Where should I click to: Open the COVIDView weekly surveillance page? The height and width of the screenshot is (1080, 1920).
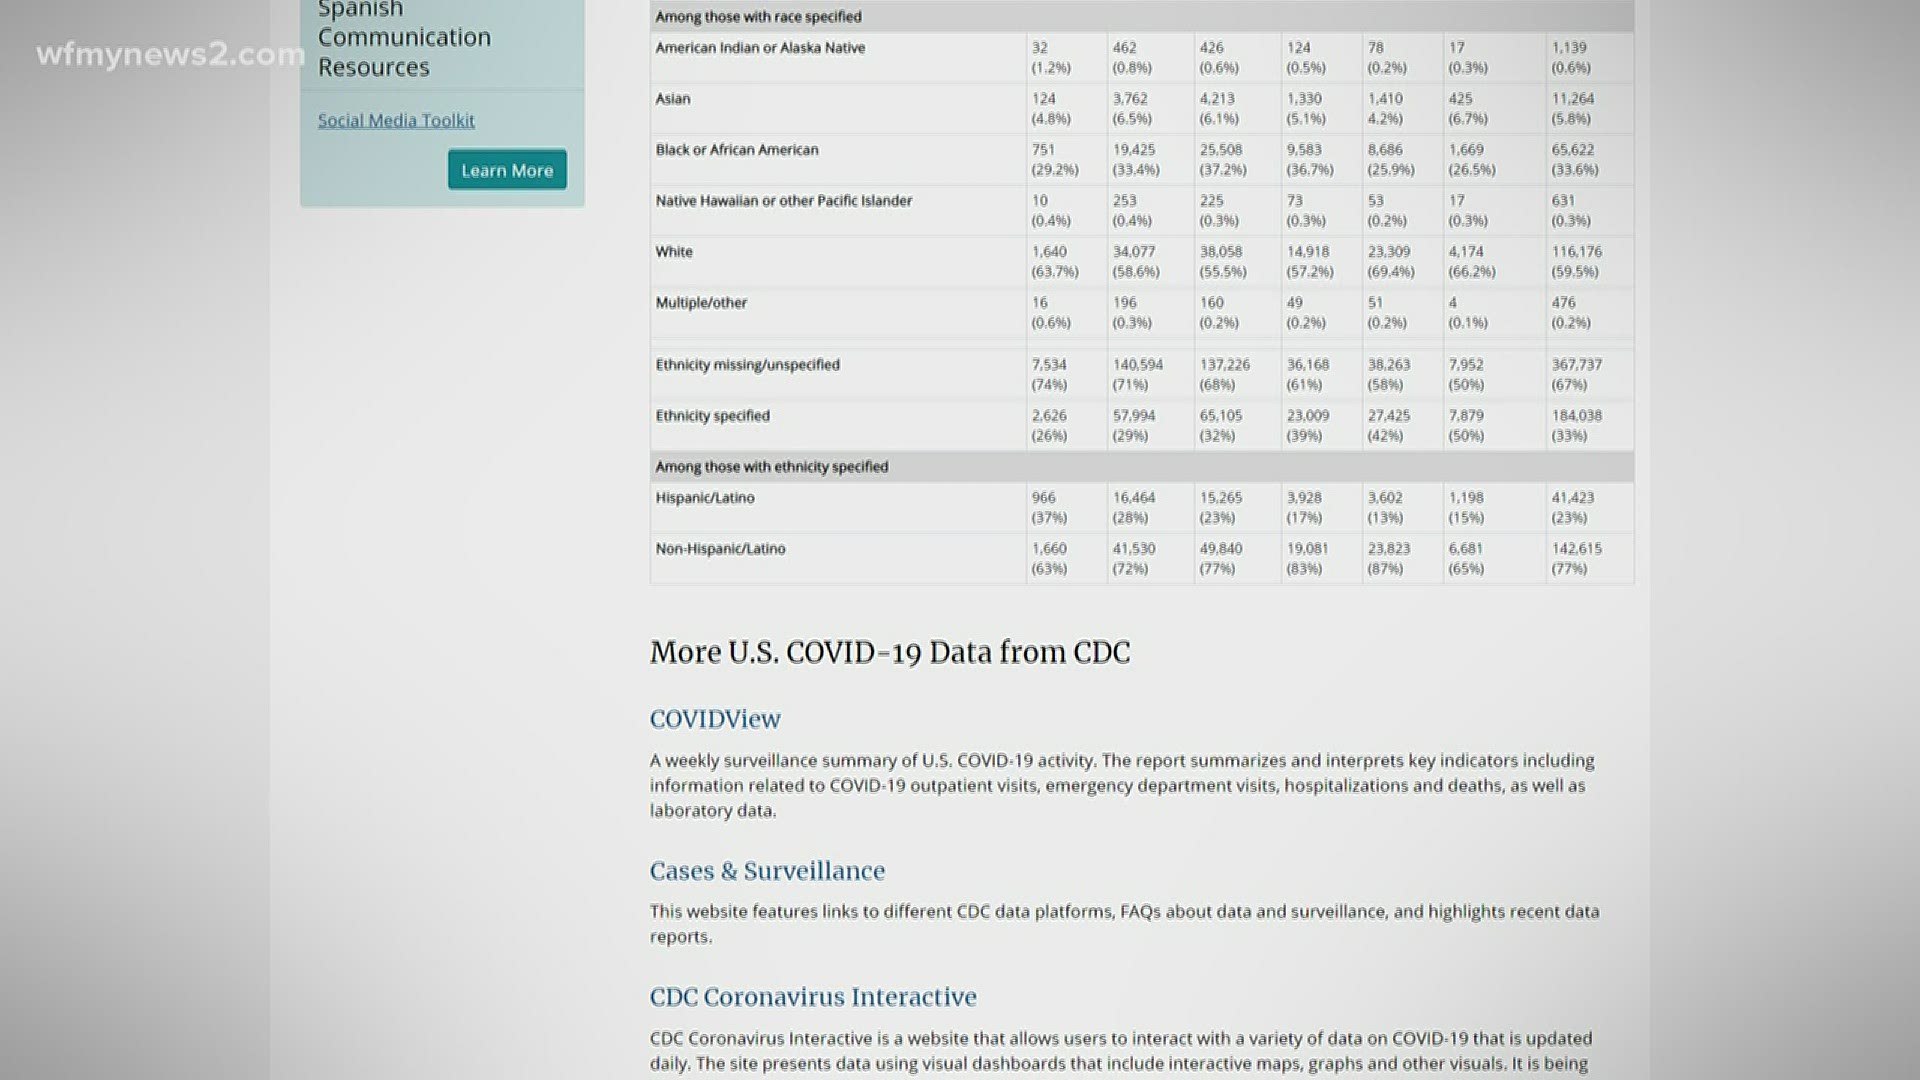(x=715, y=719)
